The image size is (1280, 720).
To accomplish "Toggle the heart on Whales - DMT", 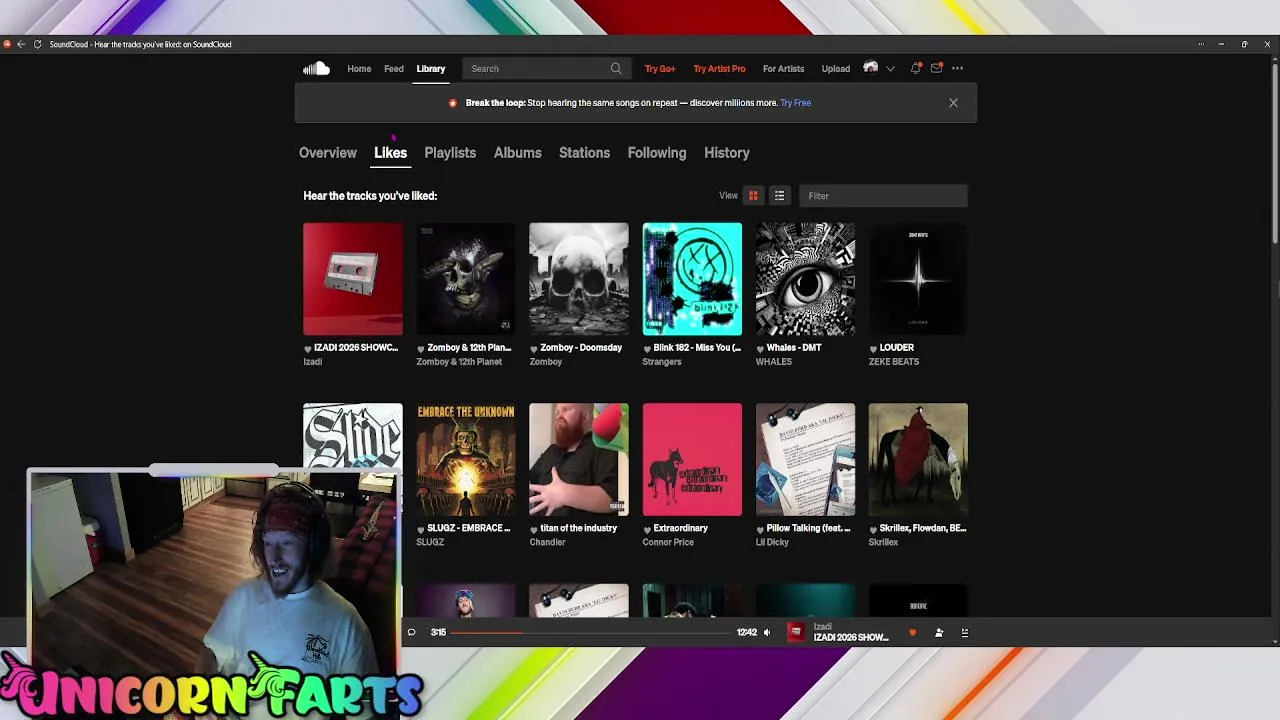I will coord(760,348).
